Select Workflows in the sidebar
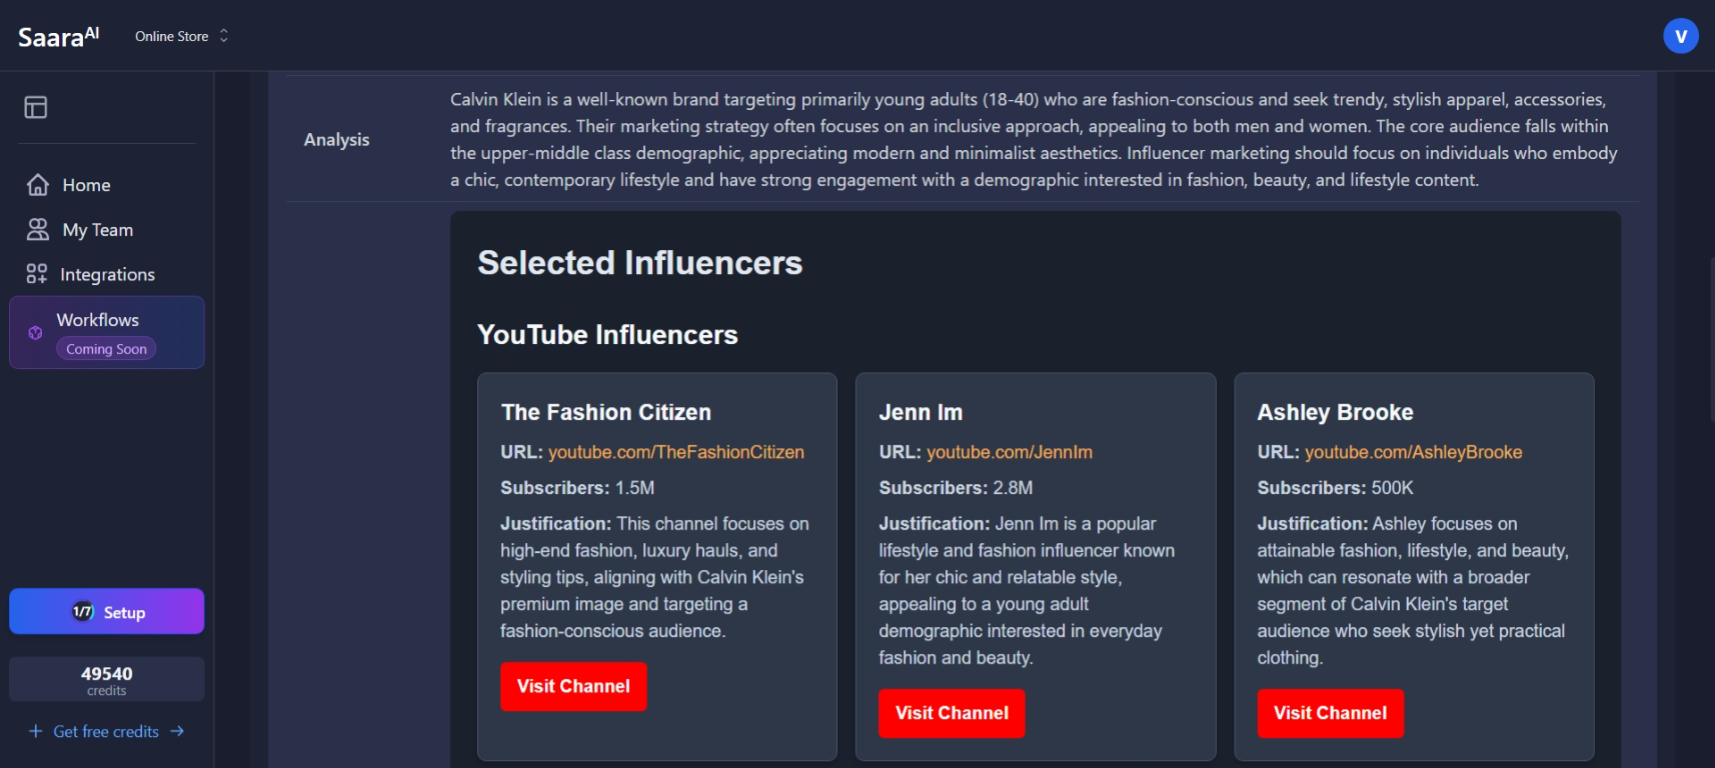This screenshot has height=768, width=1715. click(107, 332)
